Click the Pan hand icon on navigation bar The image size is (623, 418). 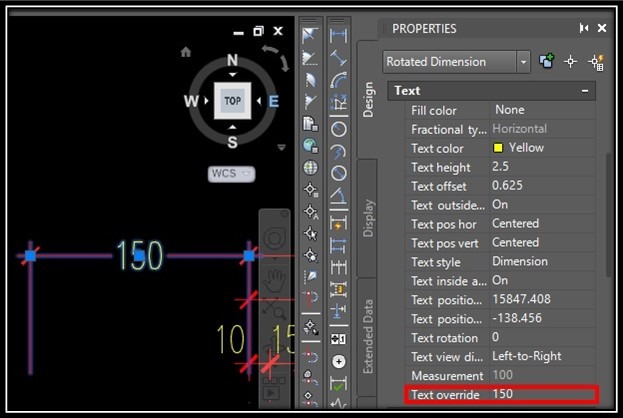click(x=275, y=280)
